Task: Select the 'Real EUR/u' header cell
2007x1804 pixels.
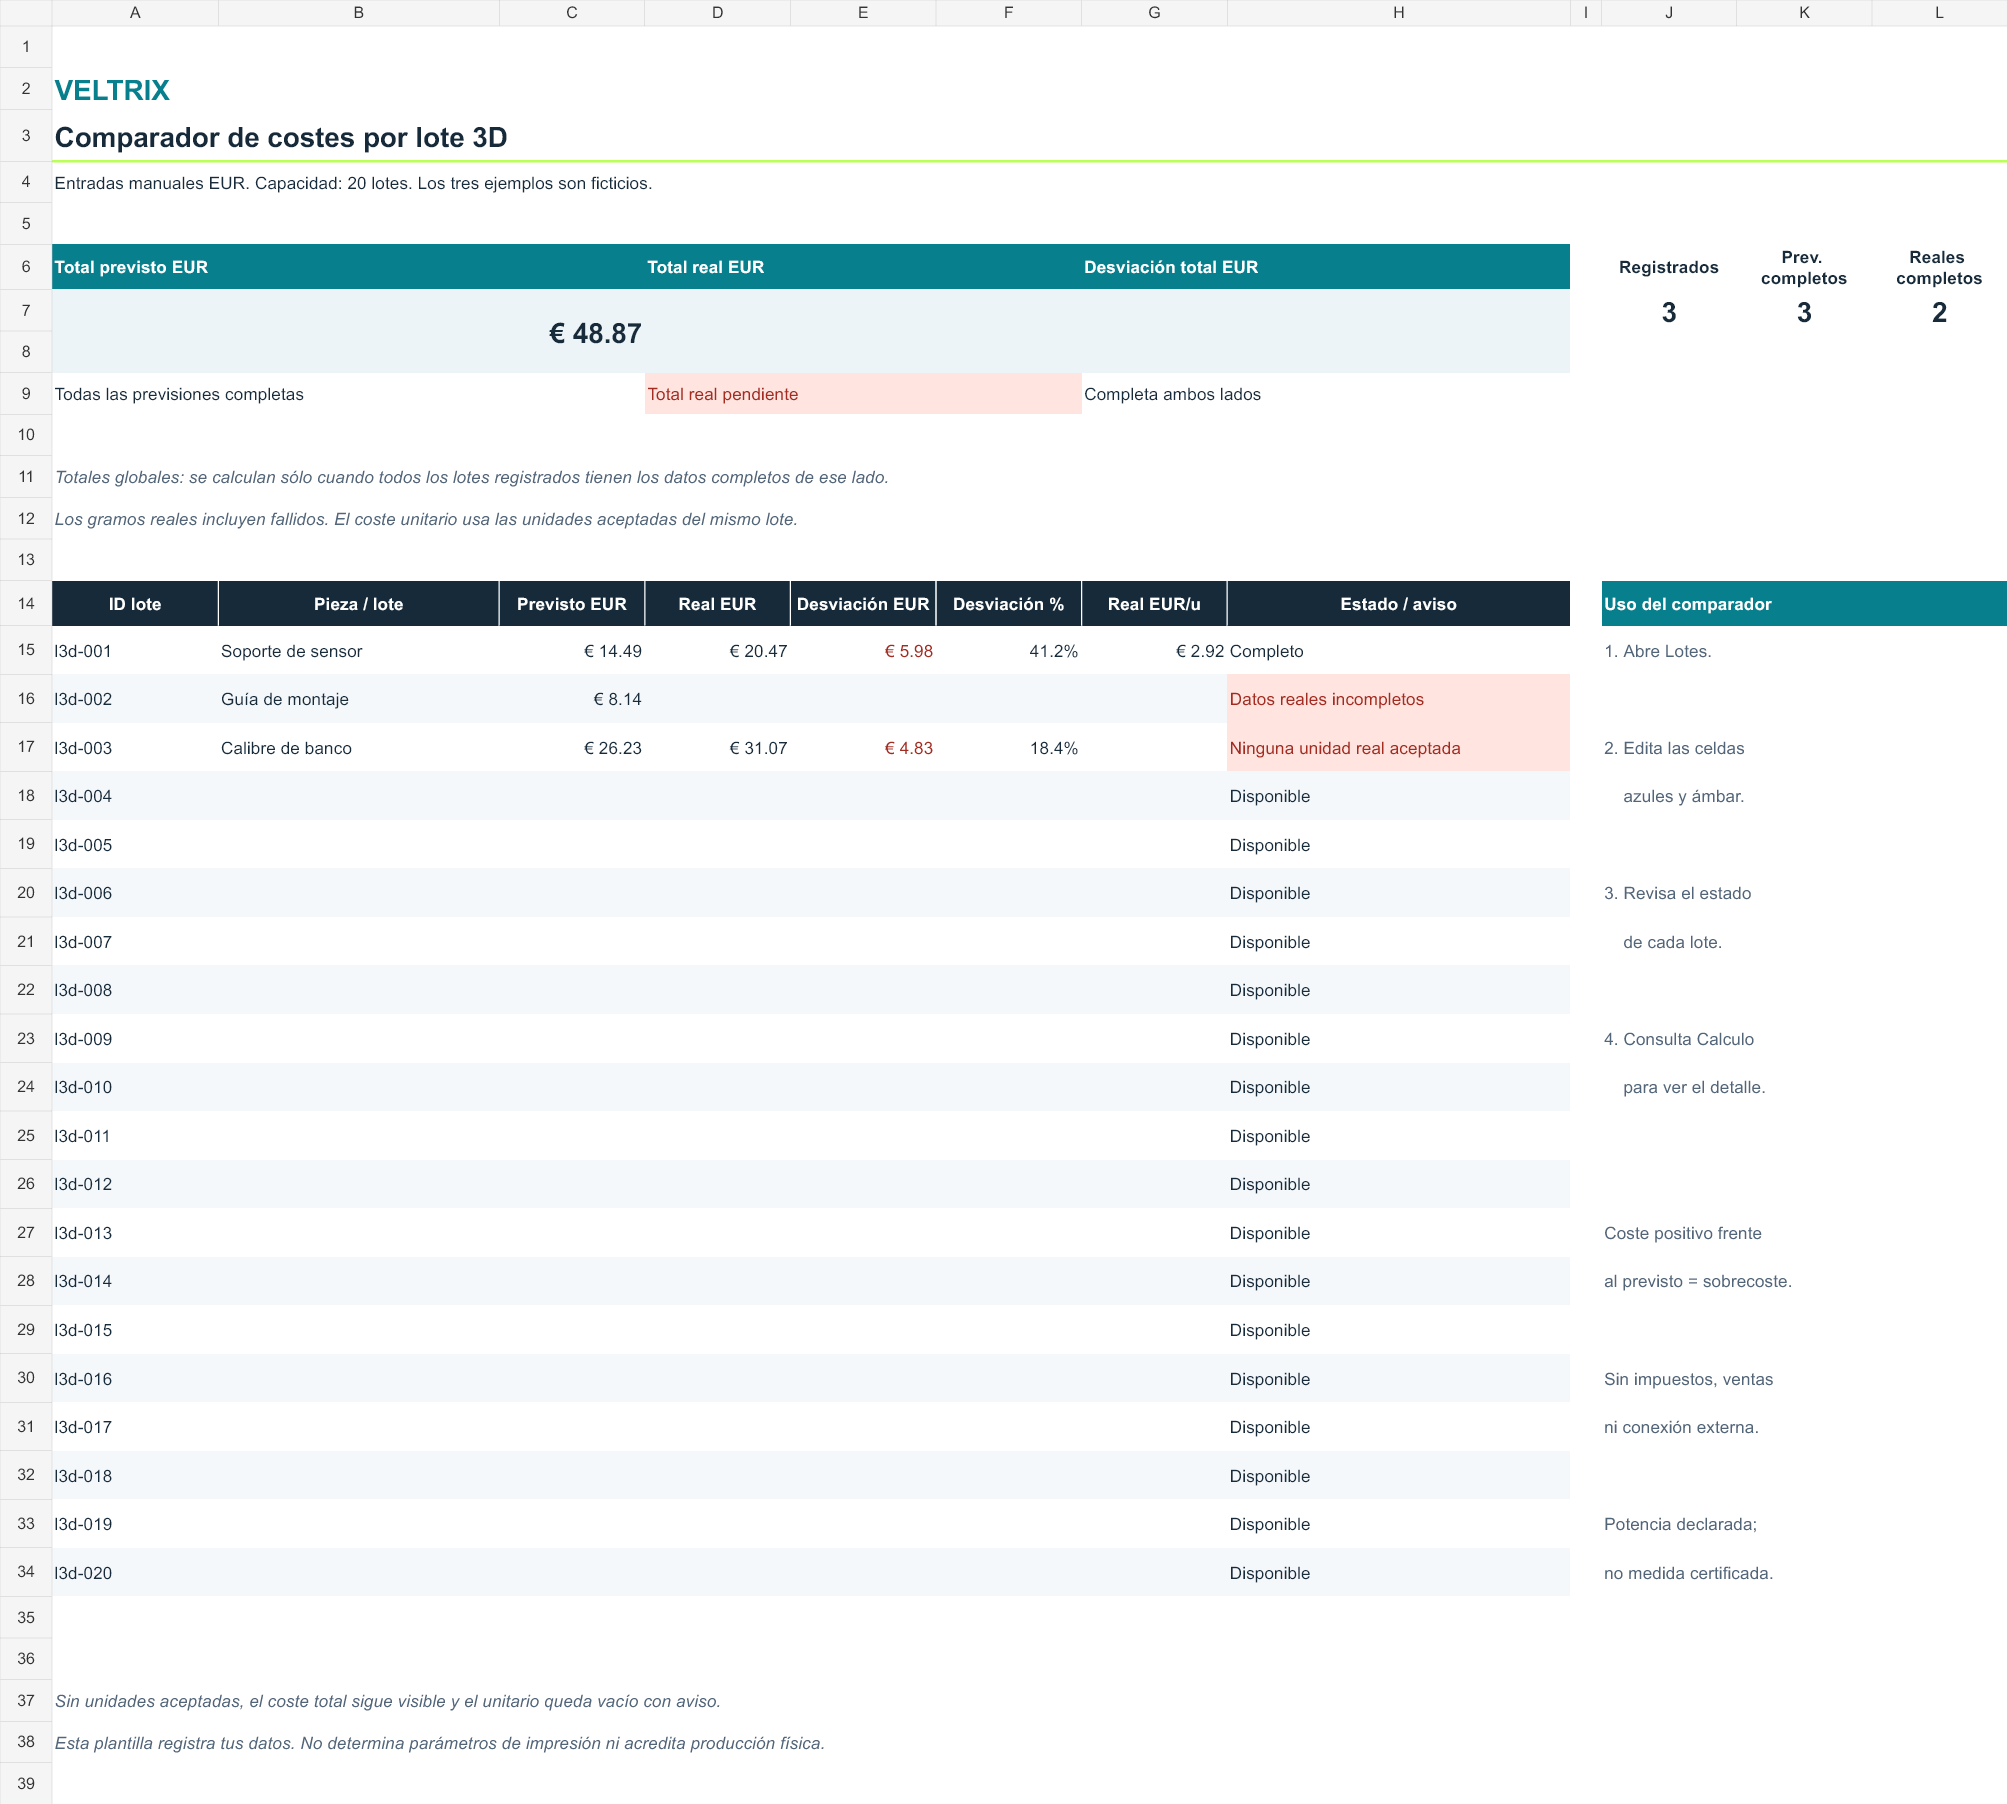Action: [1154, 603]
